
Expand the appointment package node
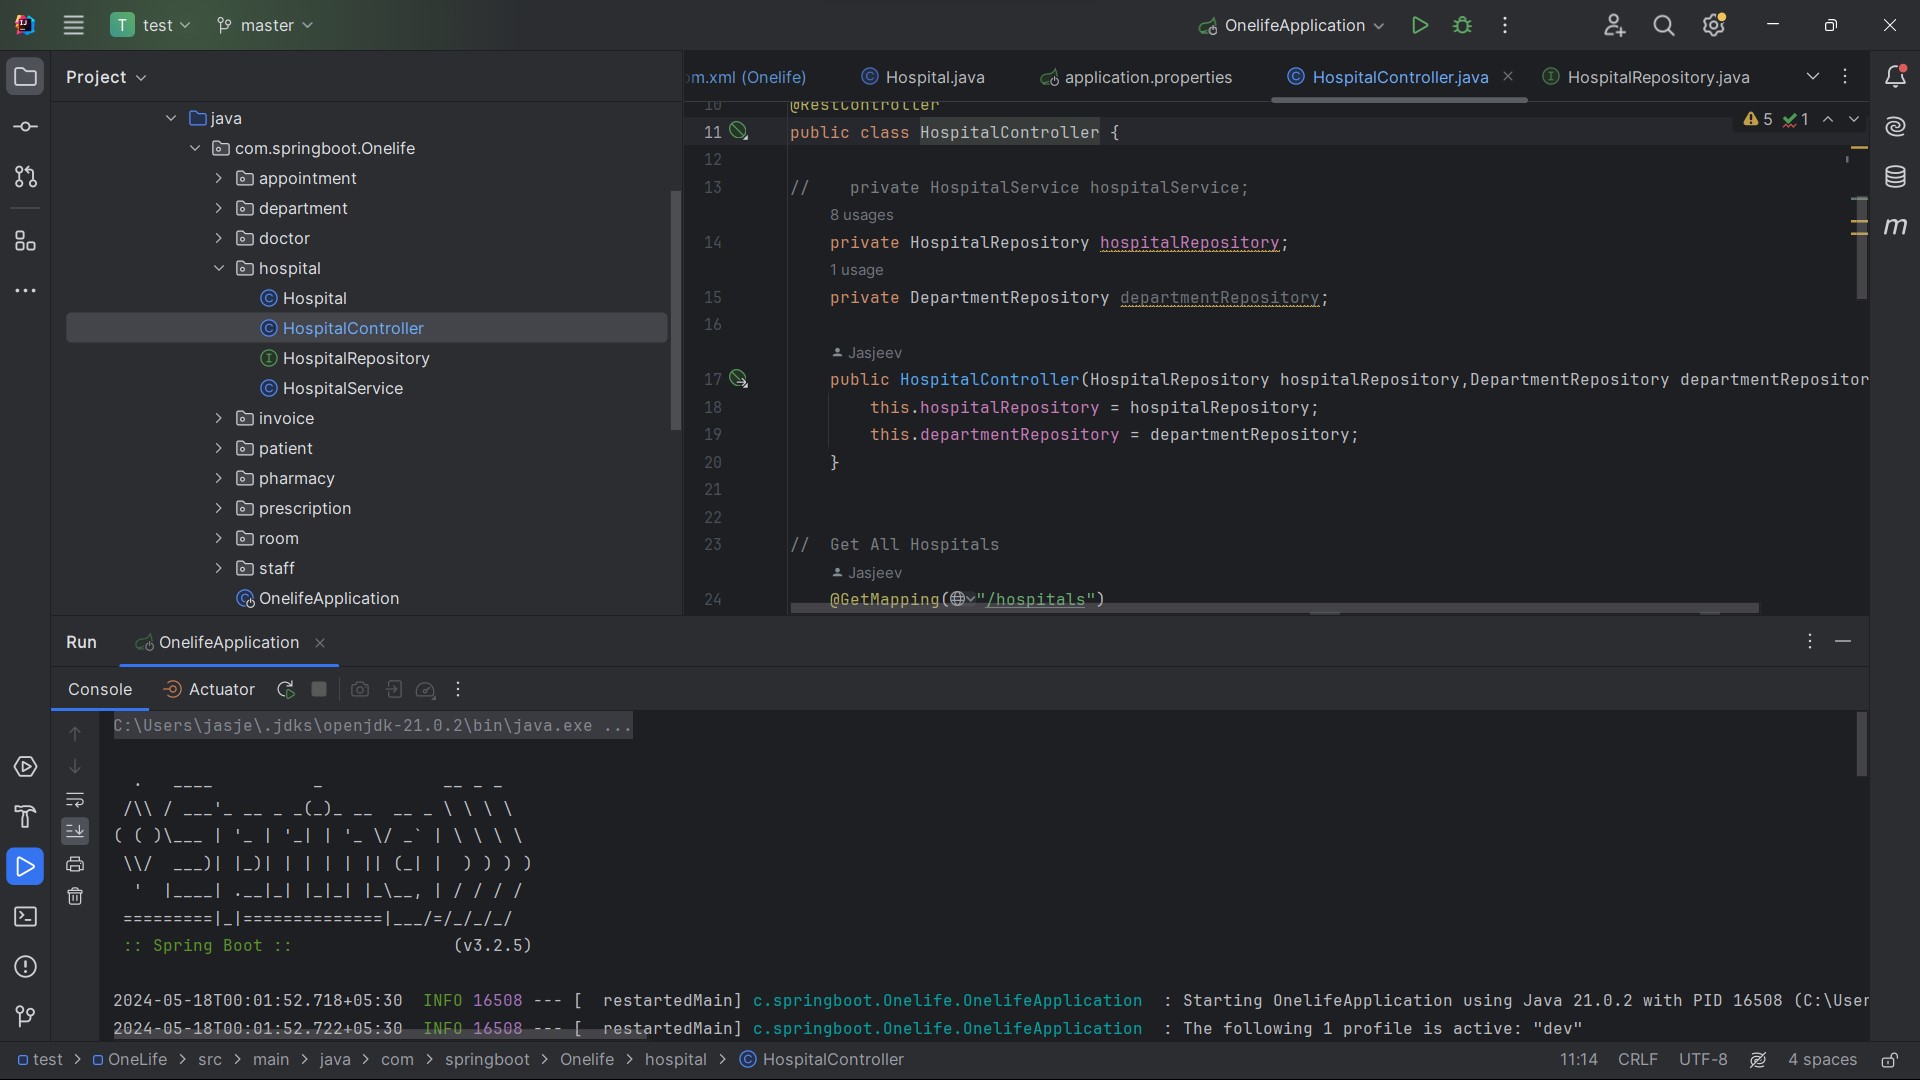tap(219, 179)
